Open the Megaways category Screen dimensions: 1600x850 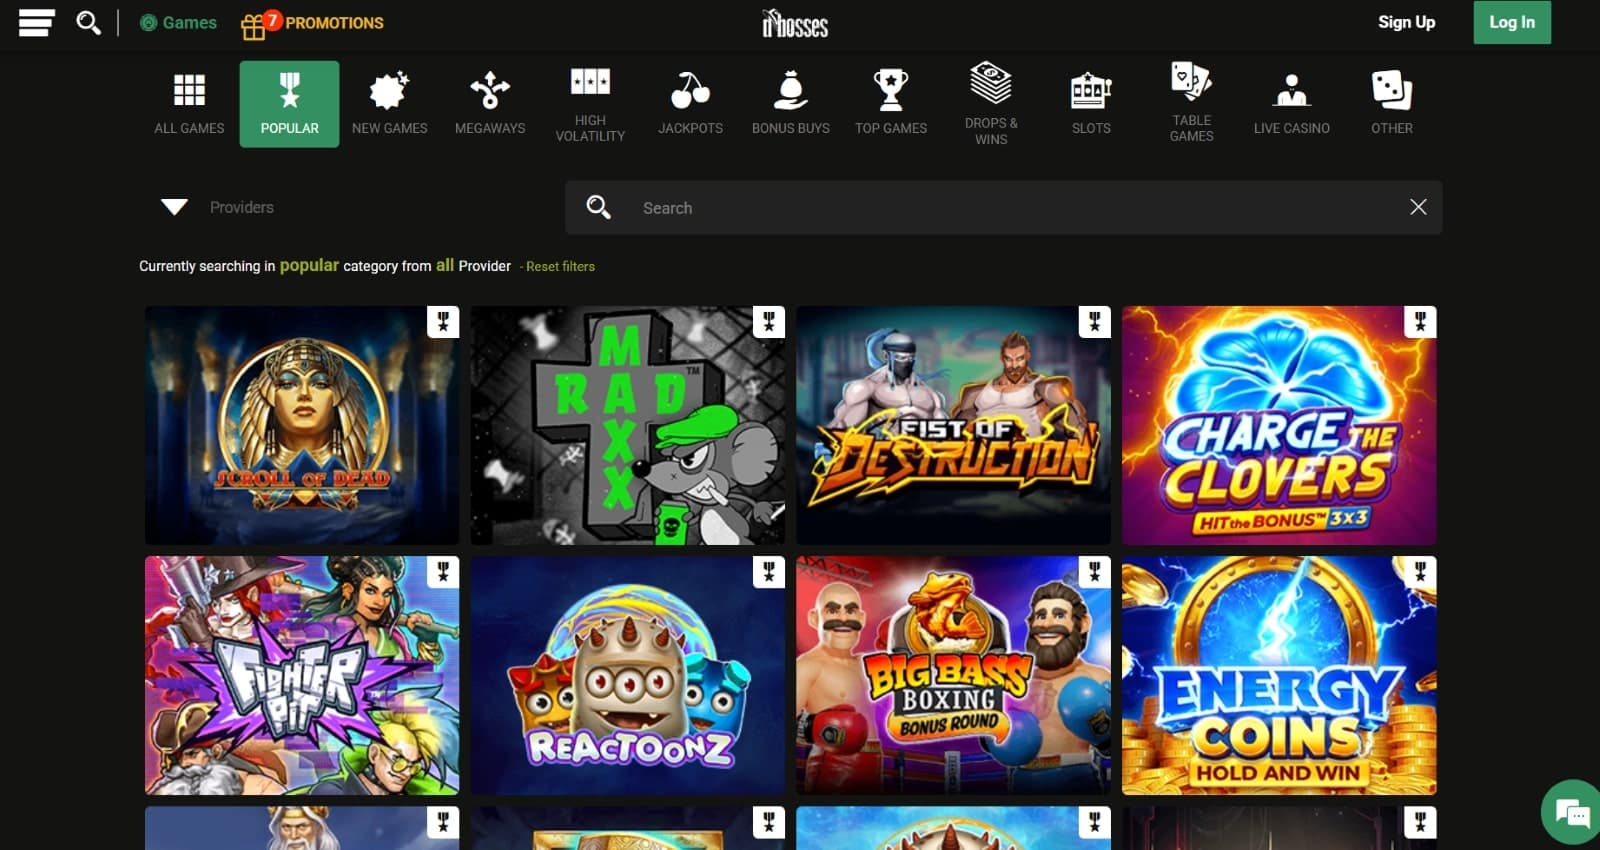coord(490,104)
